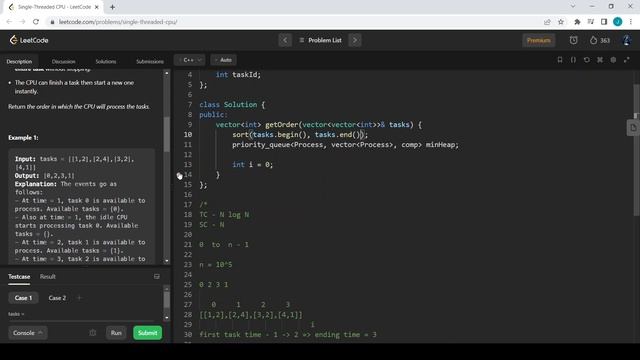Go to next problem arrow

coord(355,40)
